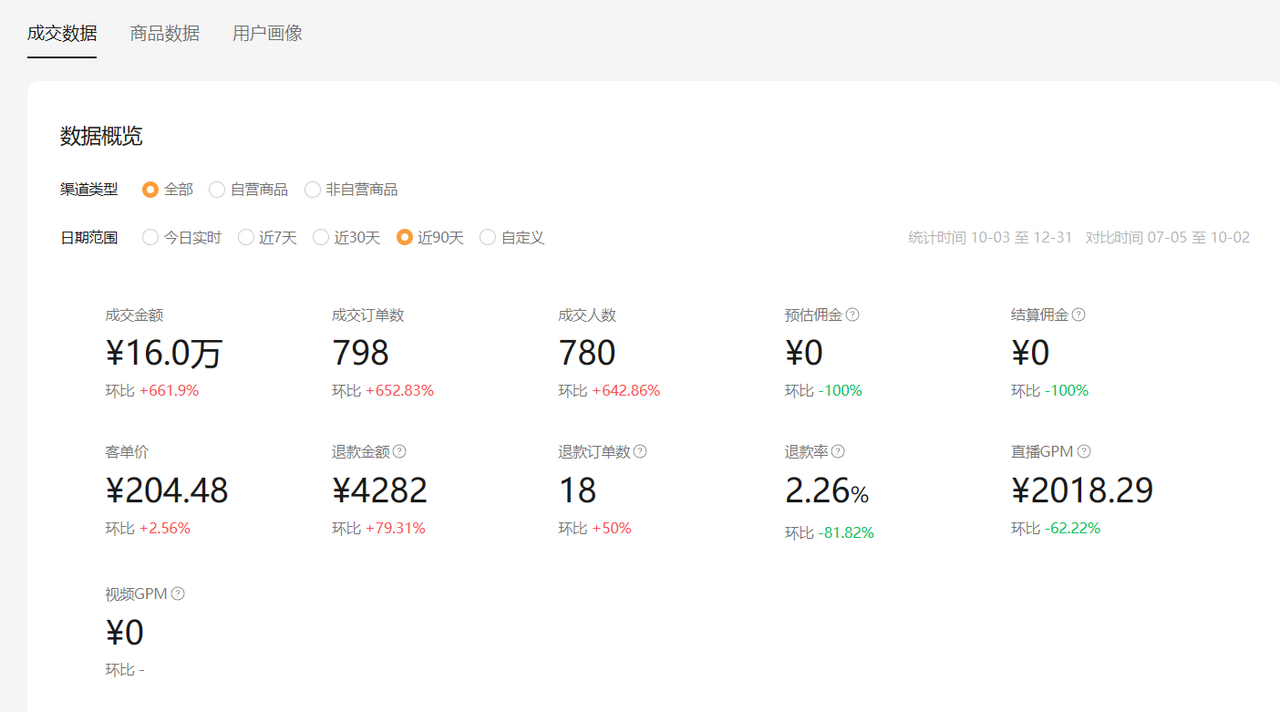Select 近30天 date range option
The width and height of the screenshot is (1280, 712).
click(x=321, y=238)
